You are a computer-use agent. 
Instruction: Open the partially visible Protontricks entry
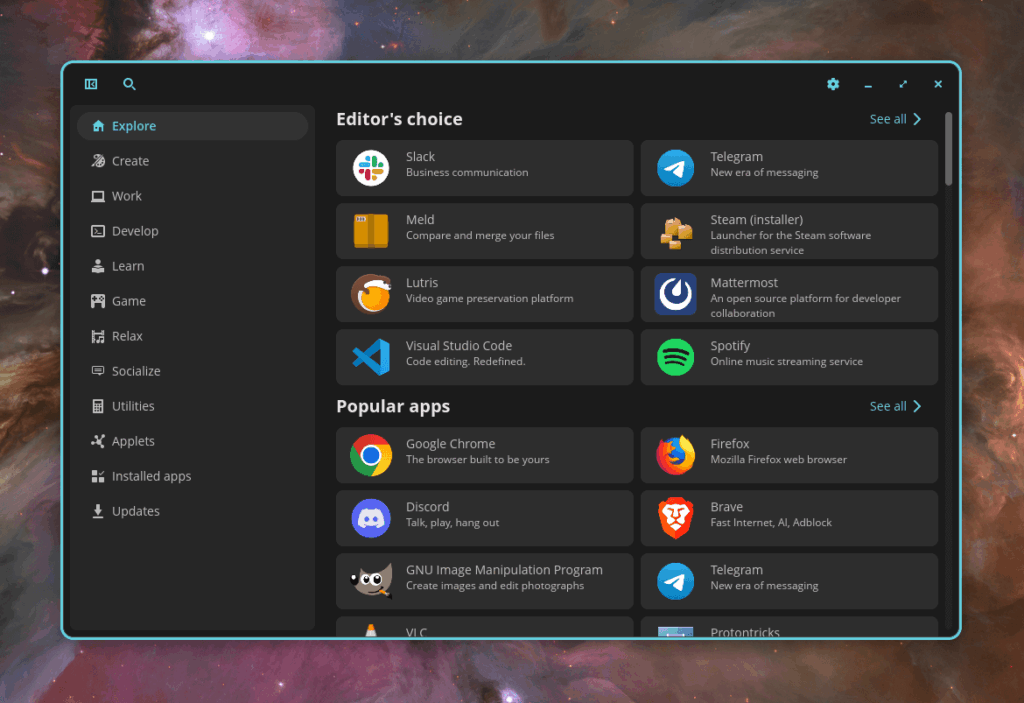tap(789, 627)
